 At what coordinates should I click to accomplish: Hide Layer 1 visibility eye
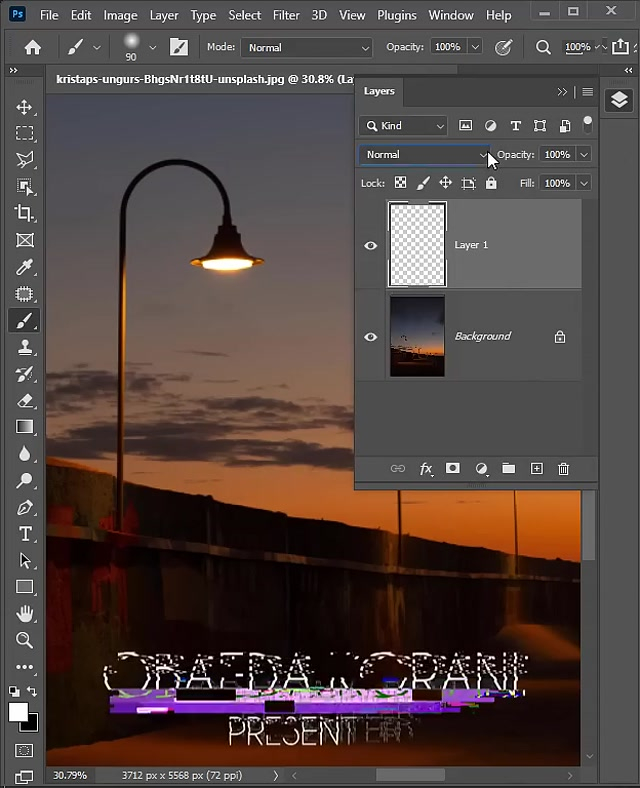point(371,245)
